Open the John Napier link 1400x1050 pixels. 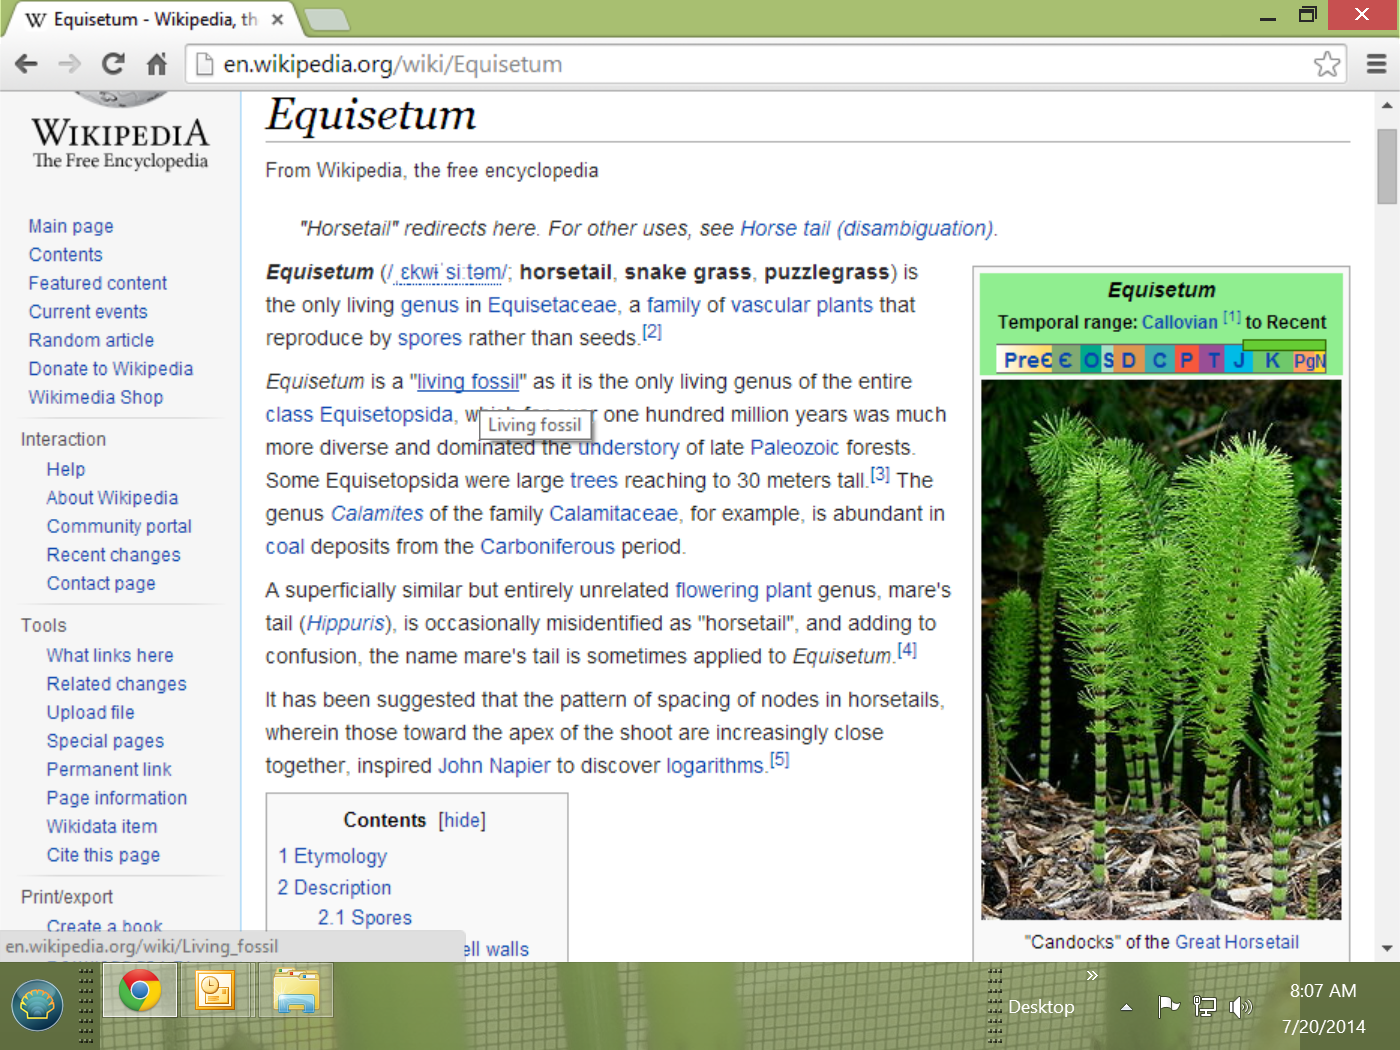coord(494,765)
